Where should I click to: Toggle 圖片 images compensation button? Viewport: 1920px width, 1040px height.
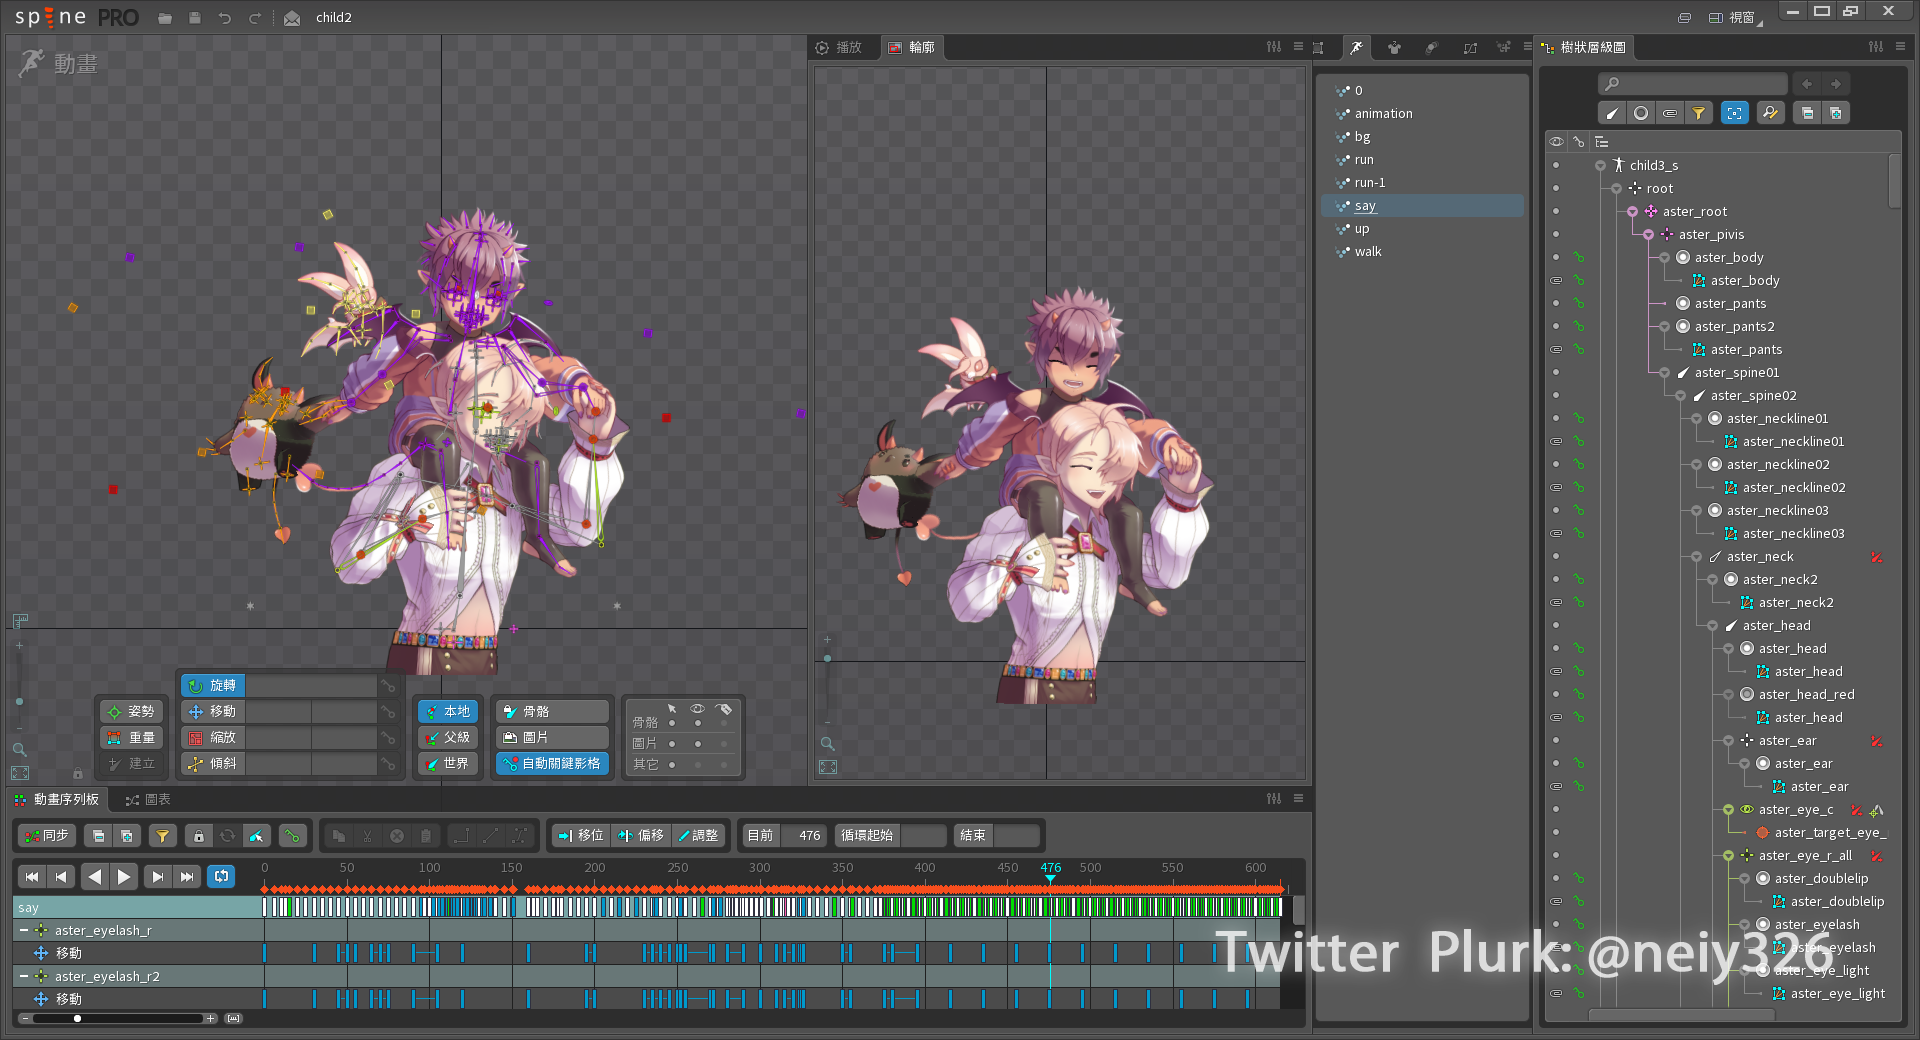click(552, 738)
